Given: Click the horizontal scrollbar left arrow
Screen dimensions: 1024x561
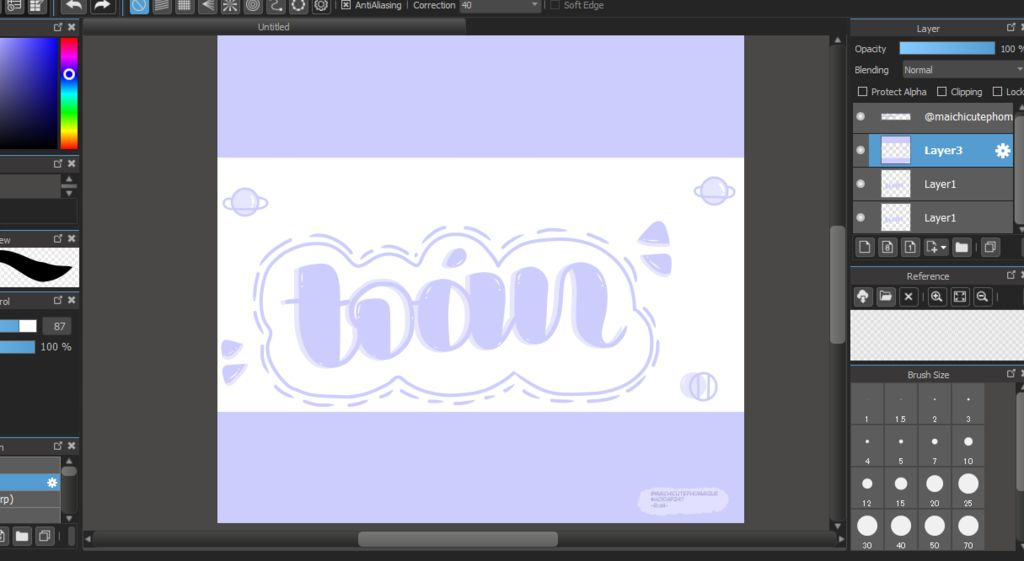Looking at the screenshot, I should click(88, 539).
